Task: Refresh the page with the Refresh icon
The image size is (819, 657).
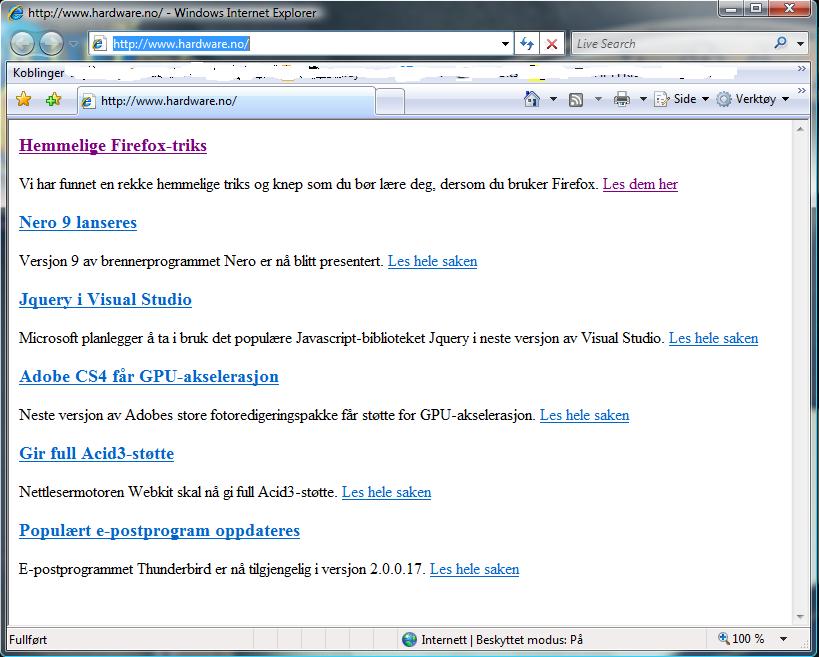Action: pos(526,44)
